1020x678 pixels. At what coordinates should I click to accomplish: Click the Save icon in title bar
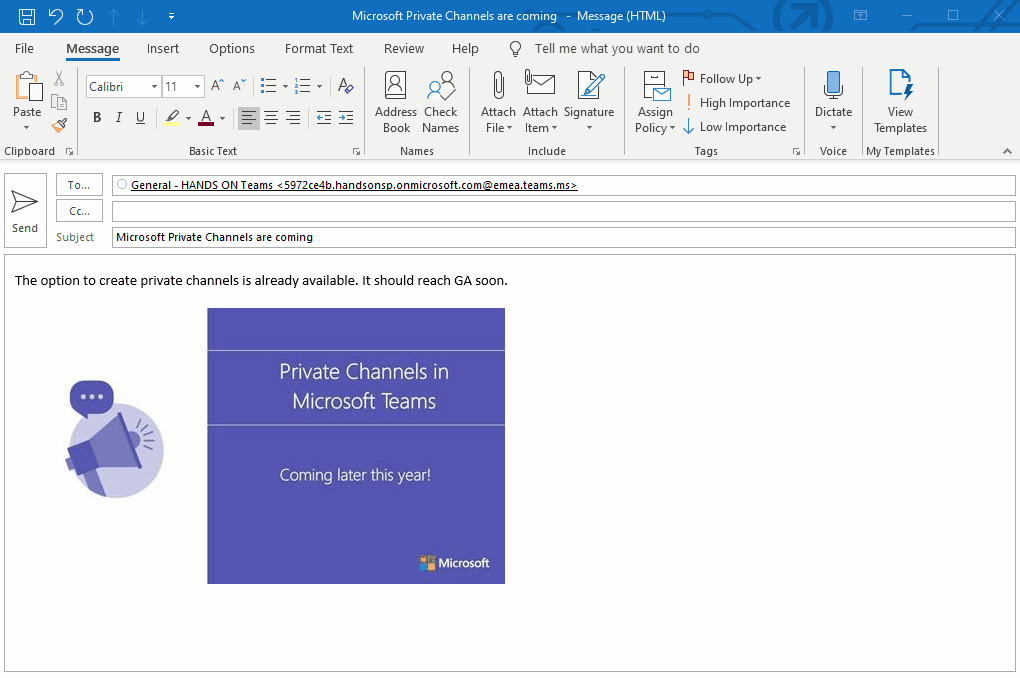[27, 16]
